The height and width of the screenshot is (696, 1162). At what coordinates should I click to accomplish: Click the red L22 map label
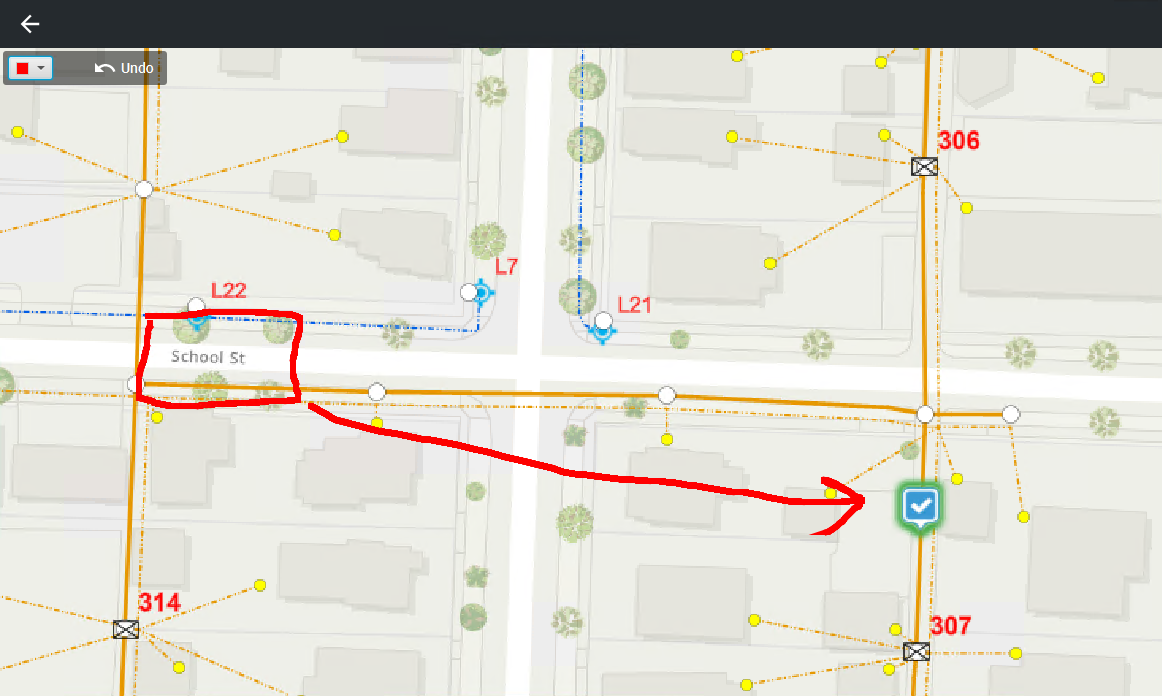pyautogui.click(x=228, y=290)
